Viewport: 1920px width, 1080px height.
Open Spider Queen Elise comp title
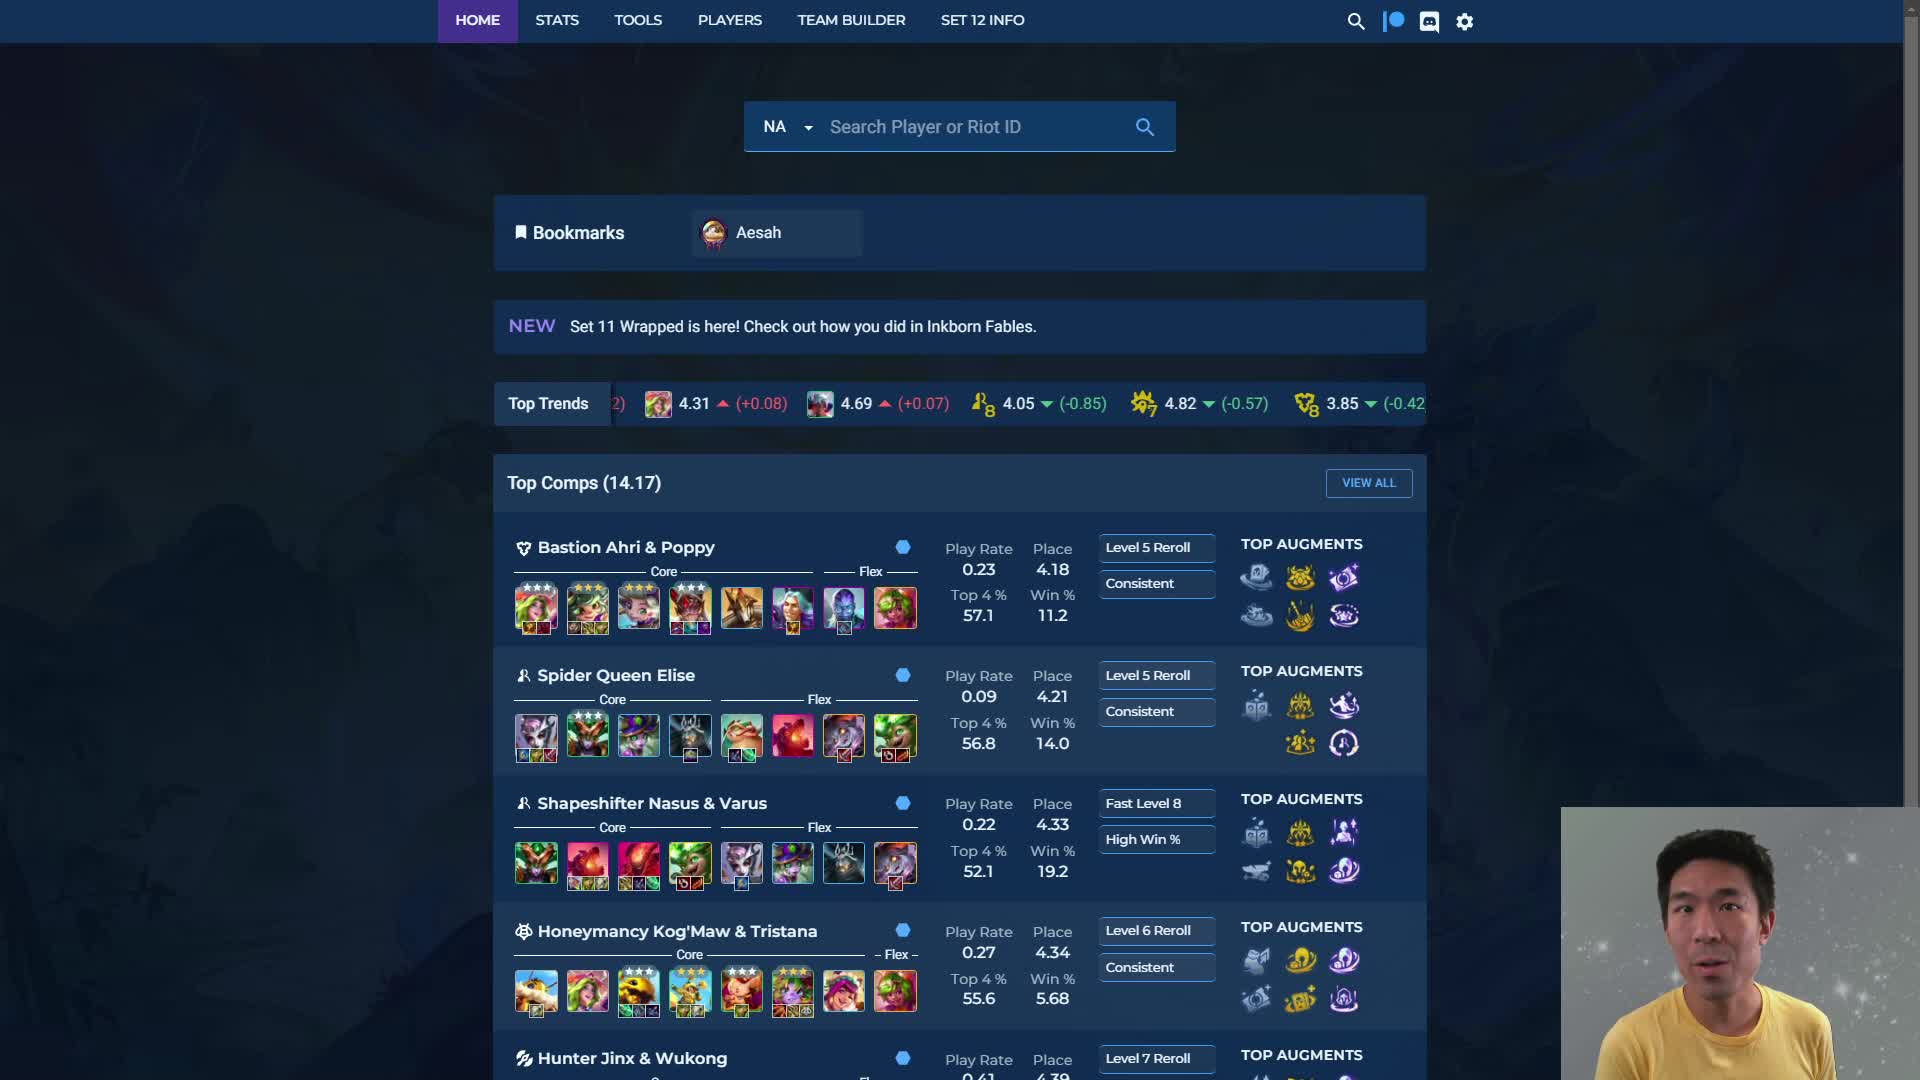616,676
